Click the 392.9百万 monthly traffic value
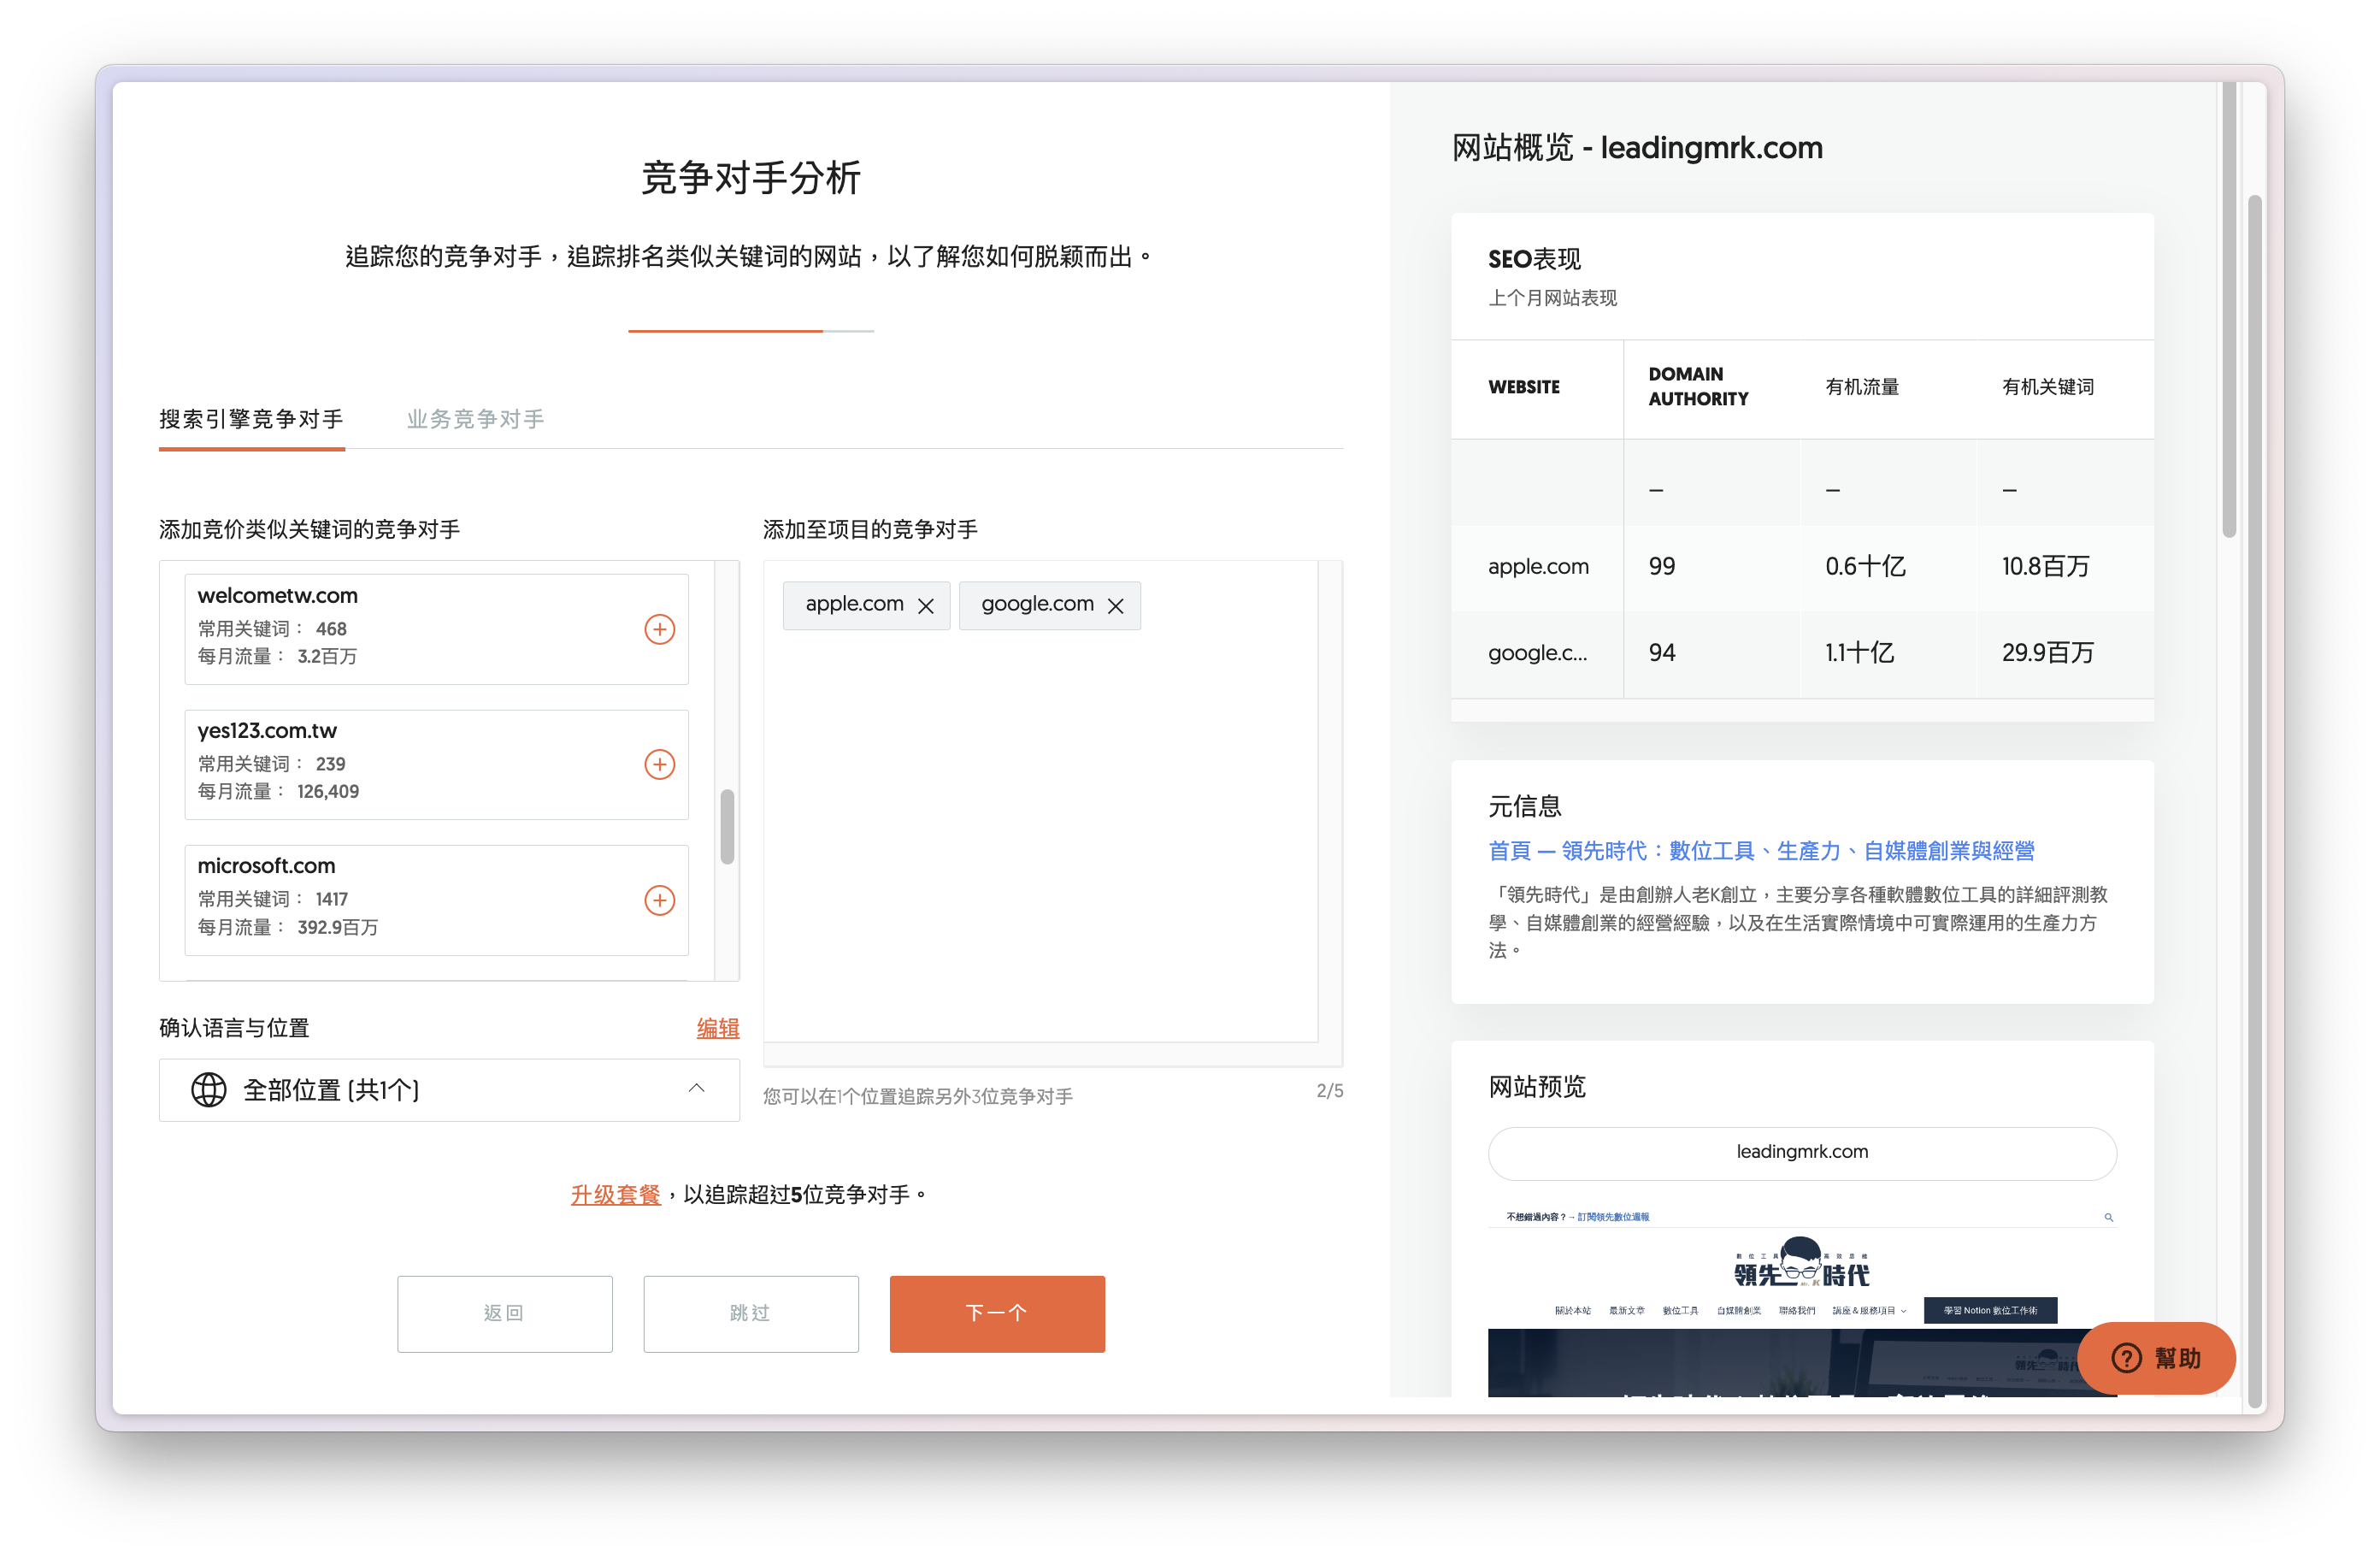The image size is (2380, 1558). tap(337, 927)
